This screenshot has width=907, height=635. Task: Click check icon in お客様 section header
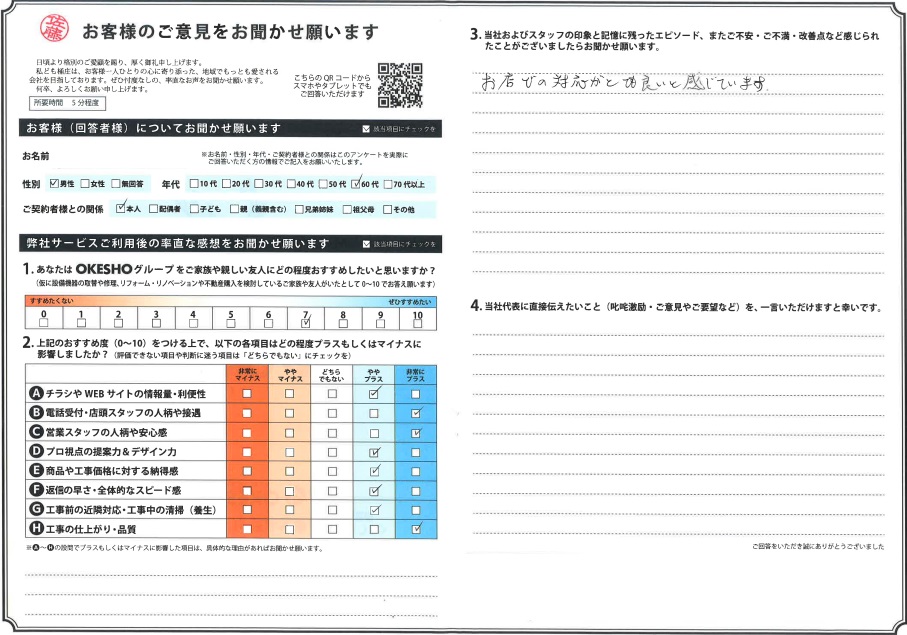click(366, 130)
